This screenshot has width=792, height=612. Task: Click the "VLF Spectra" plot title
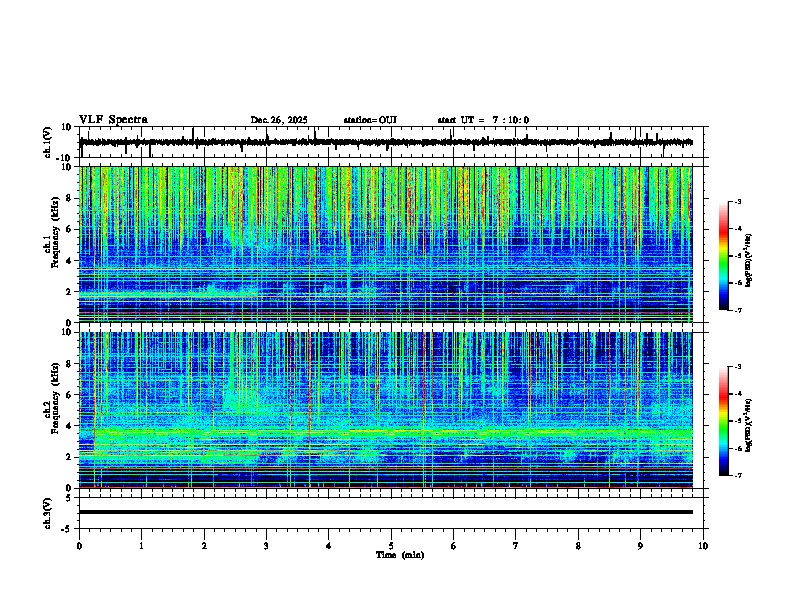pyautogui.click(x=113, y=120)
